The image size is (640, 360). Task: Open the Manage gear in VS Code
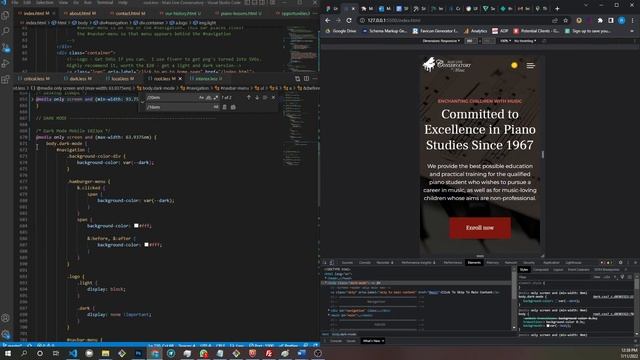[x=6, y=334]
